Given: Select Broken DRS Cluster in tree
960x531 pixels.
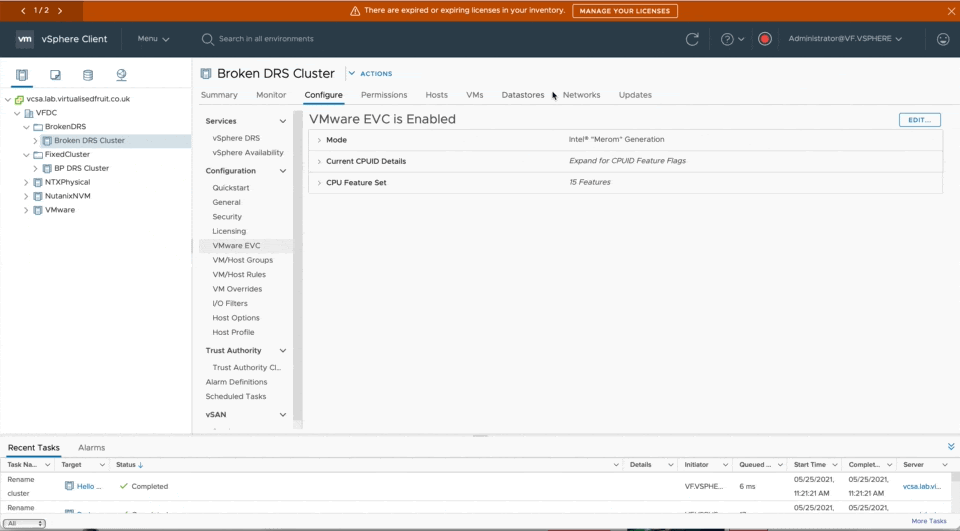Looking at the screenshot, I should pos(89,140).
